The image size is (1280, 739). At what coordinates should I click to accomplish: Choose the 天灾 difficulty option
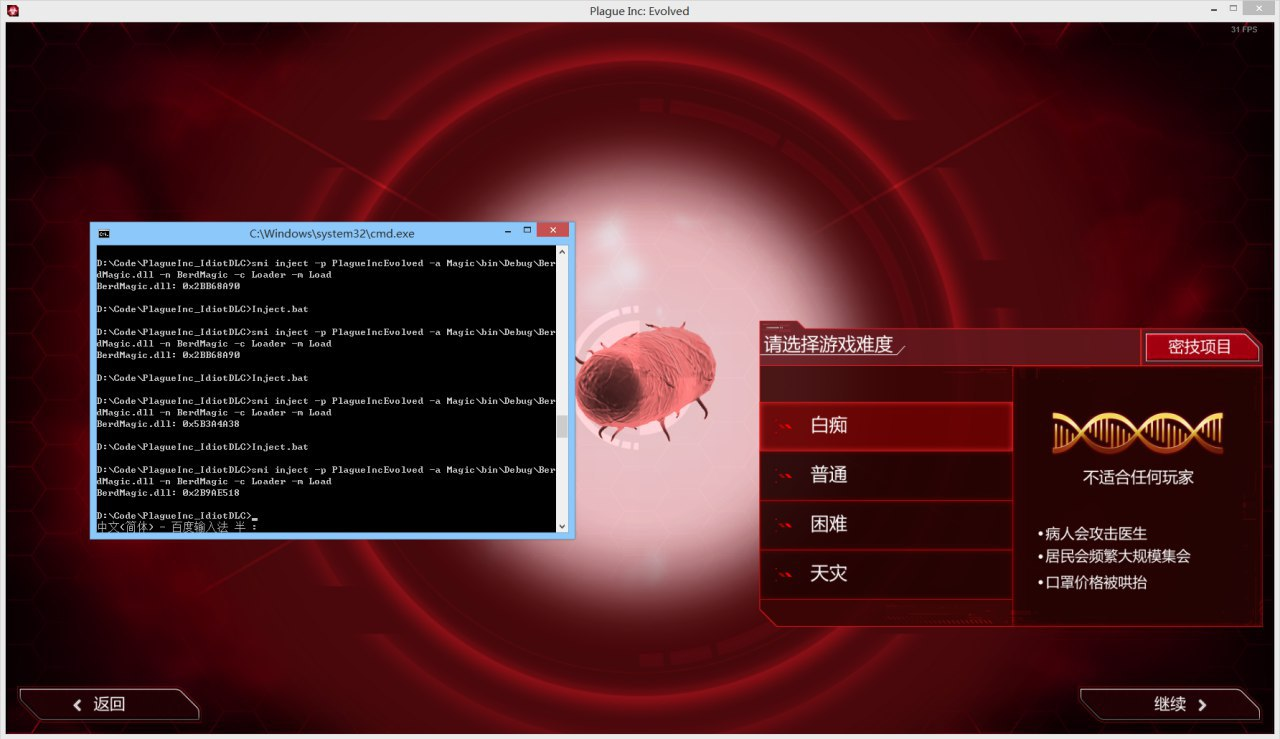[886, 574]
